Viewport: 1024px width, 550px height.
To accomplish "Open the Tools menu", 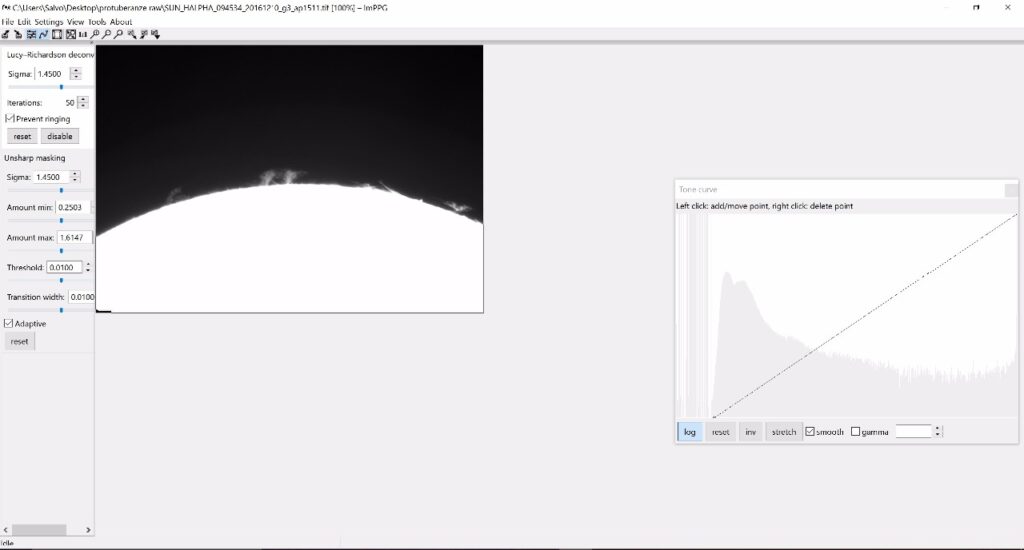I will pyautogui.click(x=96, y=21).
